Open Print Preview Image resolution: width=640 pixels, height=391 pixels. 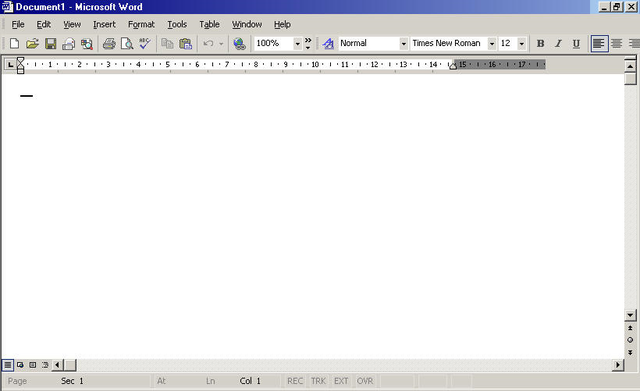[127, 43]
